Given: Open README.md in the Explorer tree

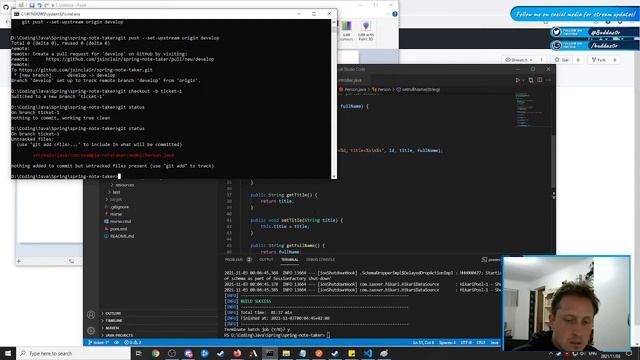Looking at the screenshot, I should click(x=121, y=236).
